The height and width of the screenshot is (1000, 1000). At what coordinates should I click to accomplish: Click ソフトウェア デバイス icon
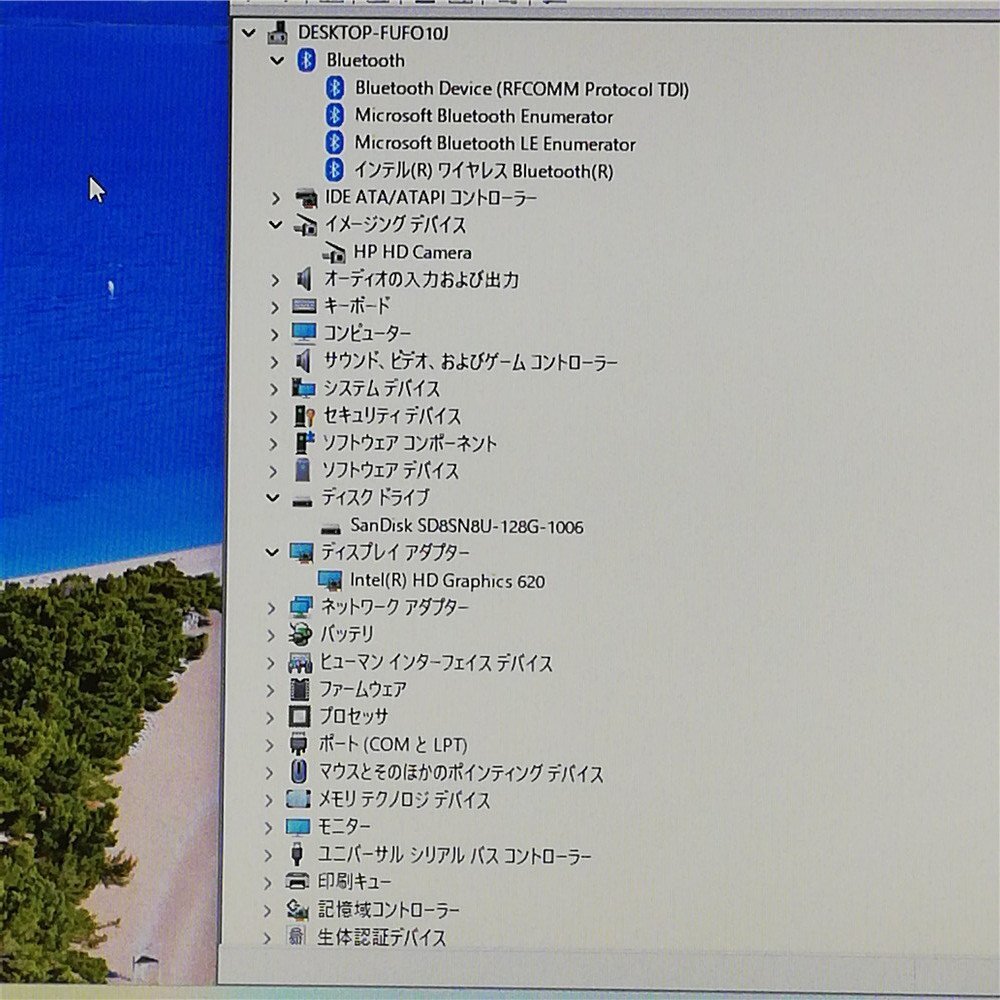[302, 470]
